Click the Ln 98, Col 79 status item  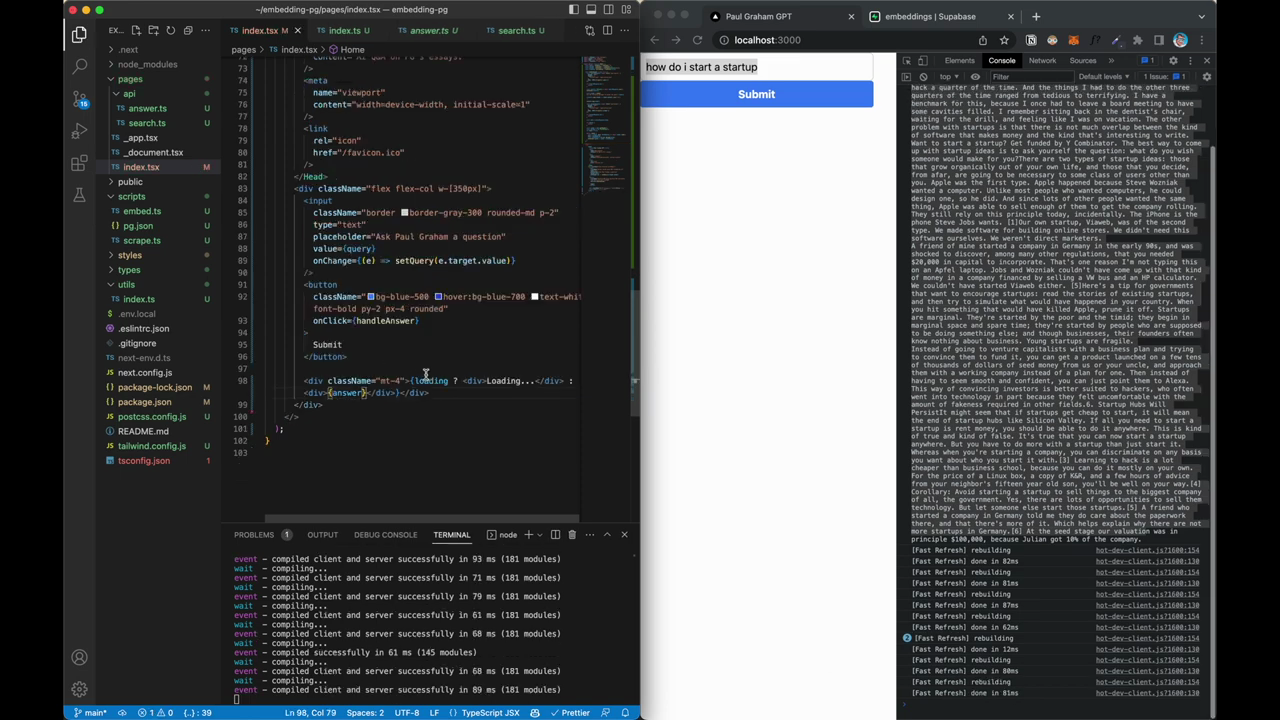(x=311, y=713)
